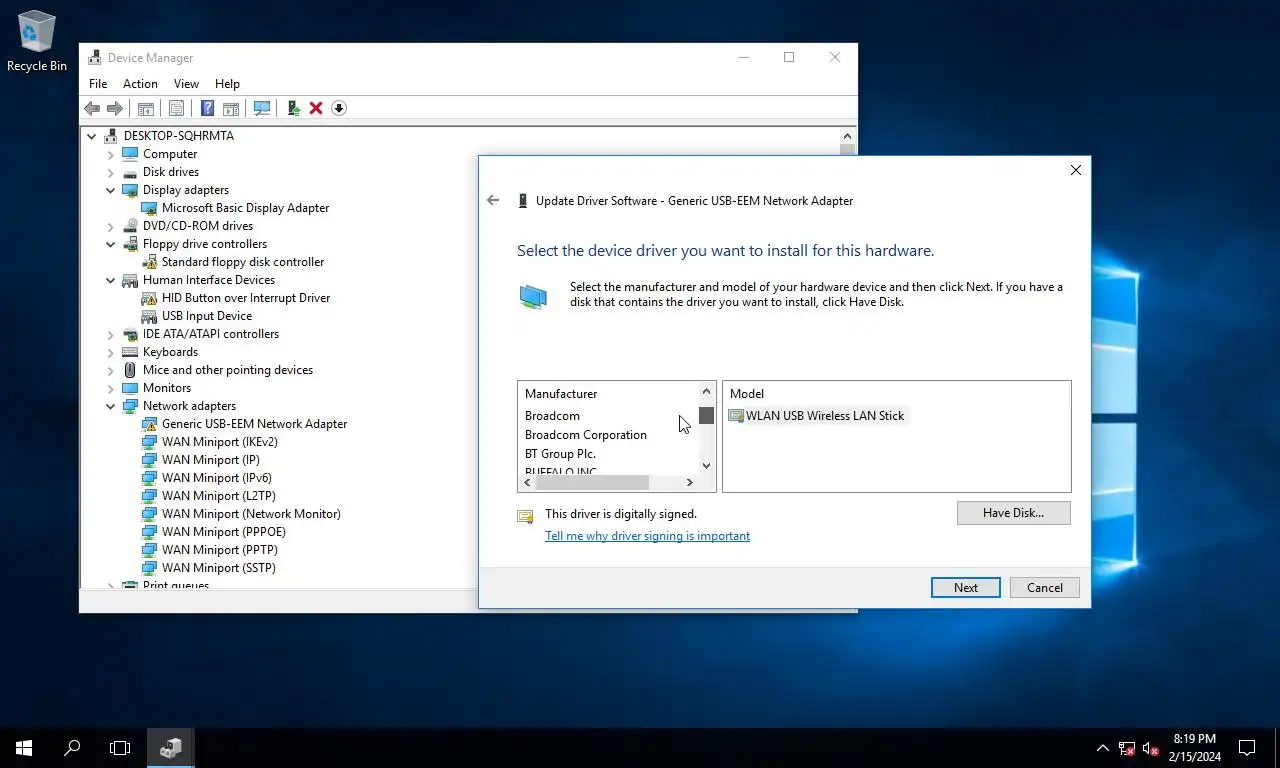Click manufacturer list scroll-up arrow
The height and width of the screenshot is (768, 1280).
(x=706, y=391)
